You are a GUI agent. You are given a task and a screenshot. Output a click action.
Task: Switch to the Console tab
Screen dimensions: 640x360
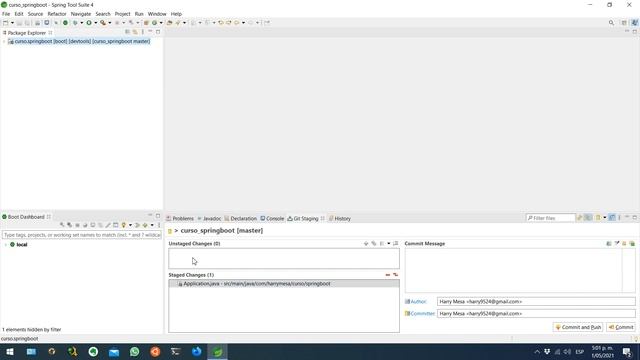(272, 218)
